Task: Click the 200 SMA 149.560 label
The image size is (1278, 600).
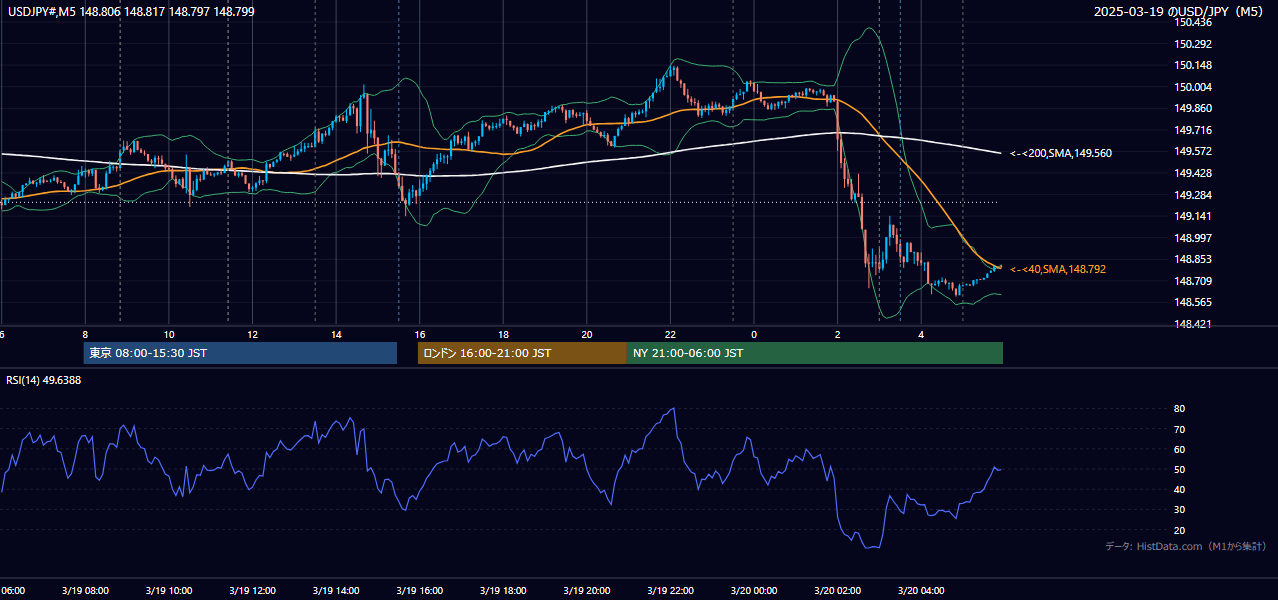Action: point(1061,153)
